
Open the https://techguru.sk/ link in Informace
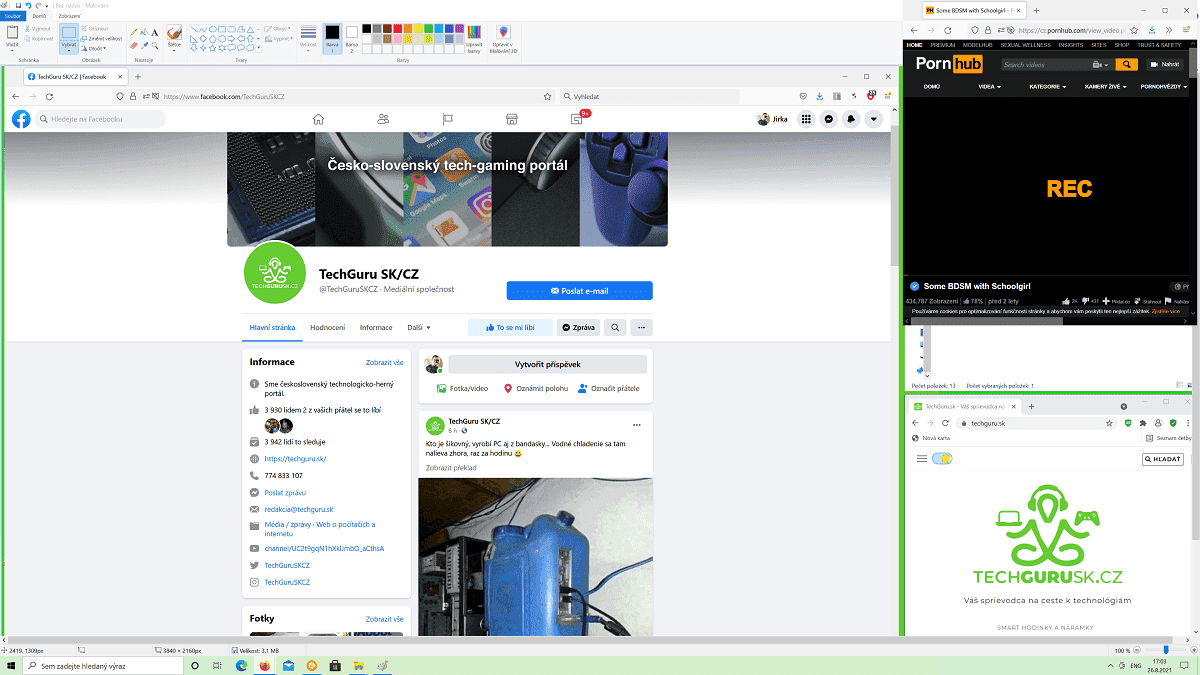click(295, 459)
